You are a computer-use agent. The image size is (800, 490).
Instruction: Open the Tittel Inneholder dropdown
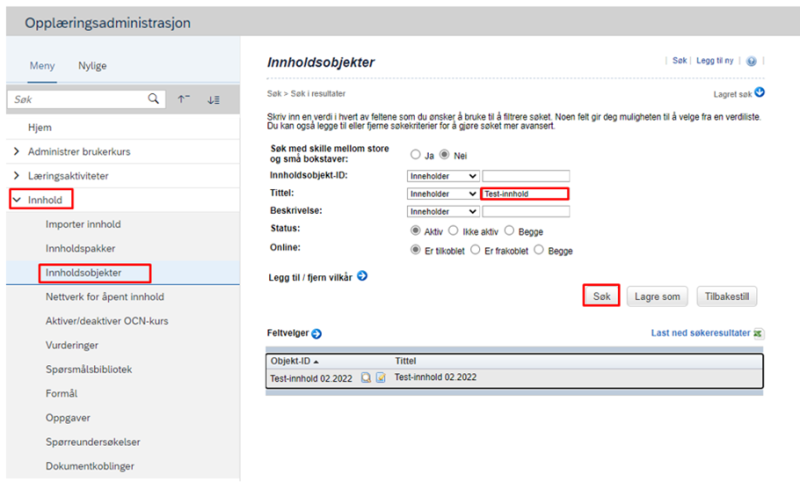(x=443, y=194)
